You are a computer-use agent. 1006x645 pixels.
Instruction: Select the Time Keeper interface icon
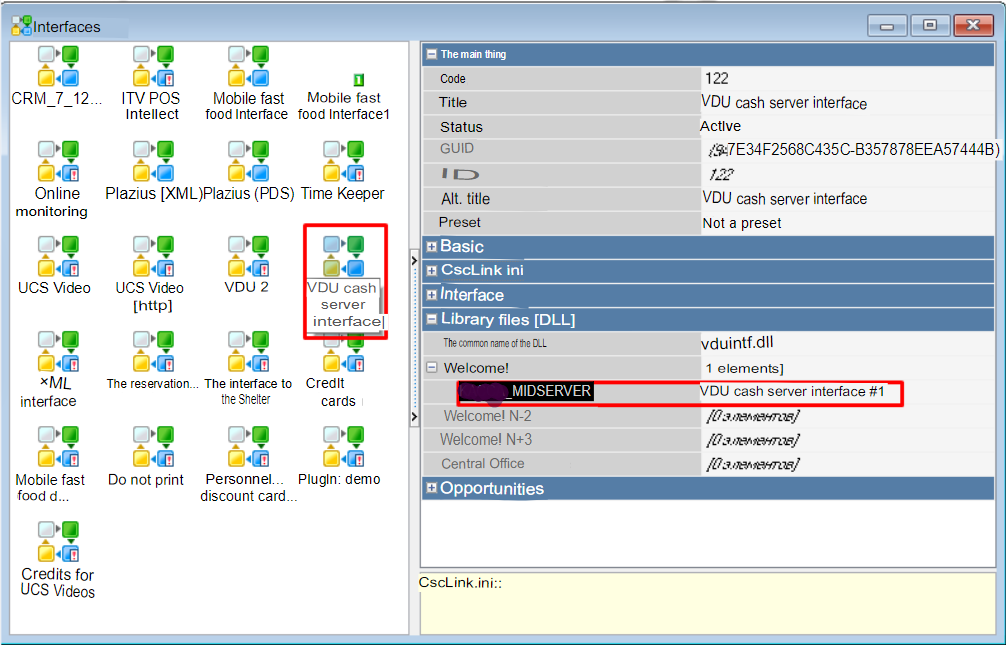pos(342,161)
